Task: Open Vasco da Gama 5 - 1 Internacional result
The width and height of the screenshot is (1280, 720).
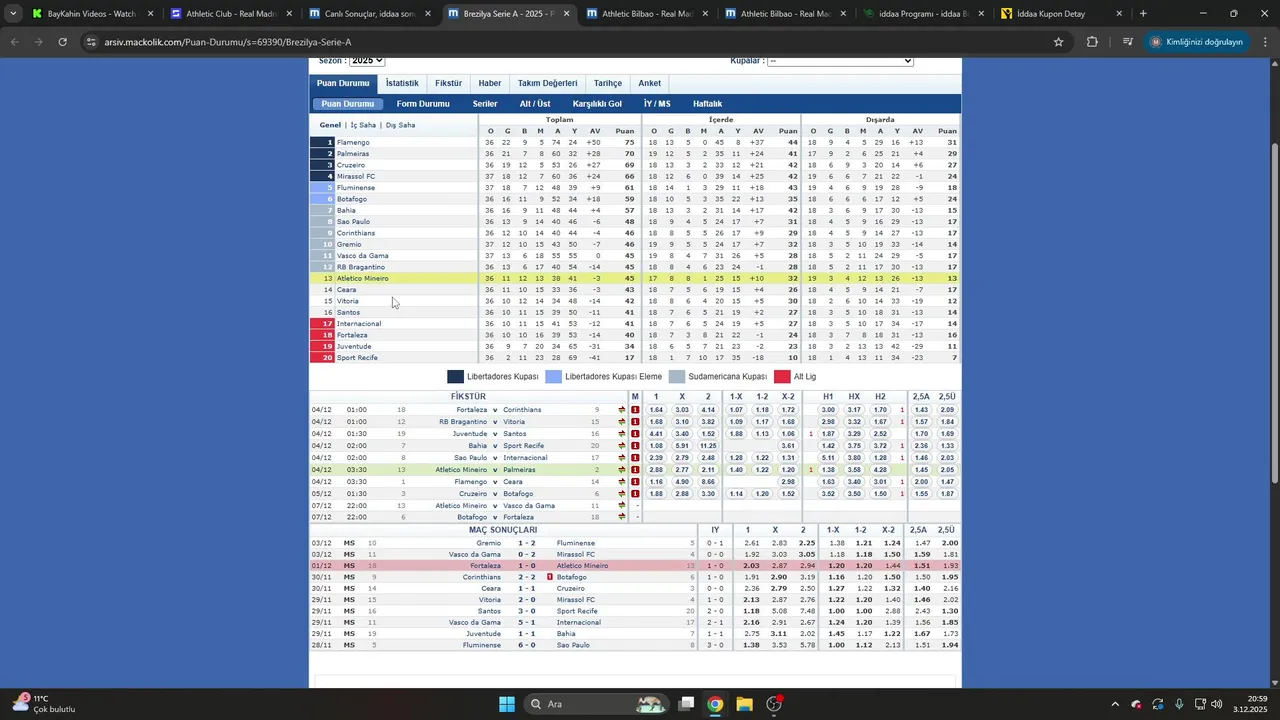Action: point(526,622)
